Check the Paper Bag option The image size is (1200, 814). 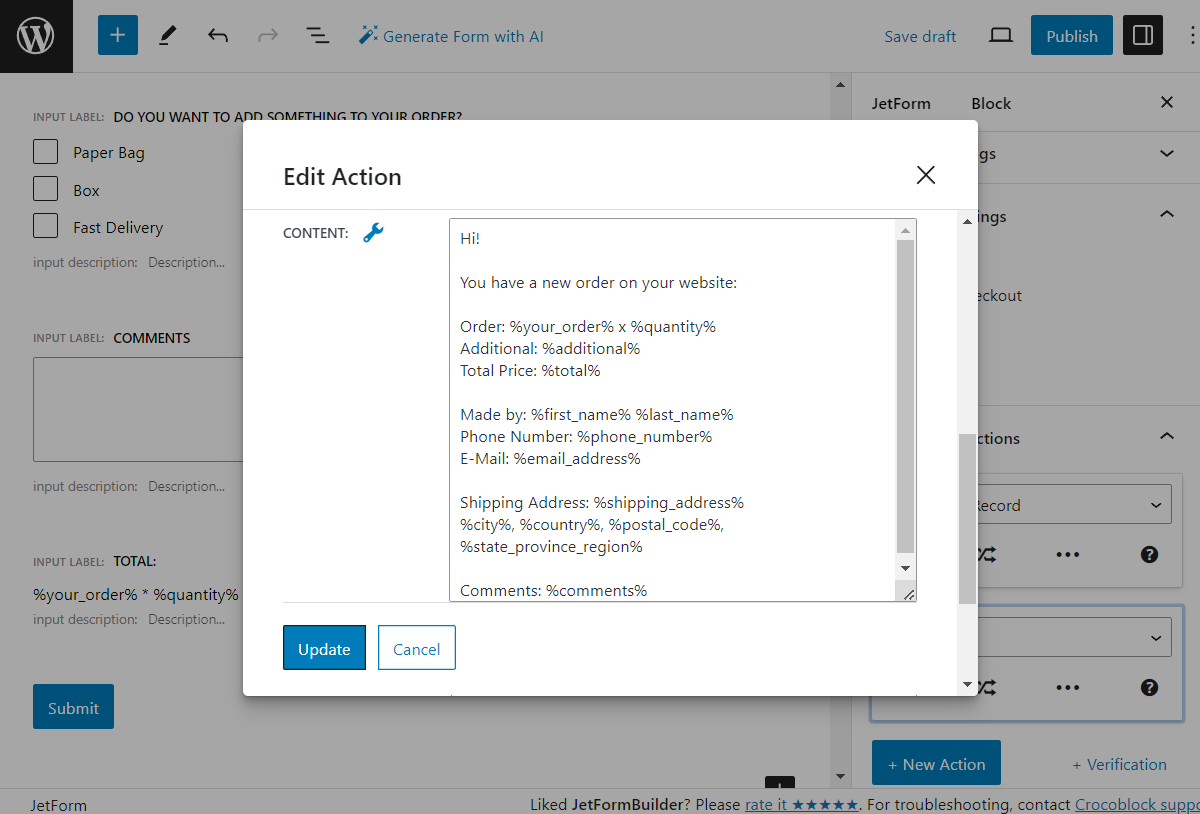coord(45,151)
